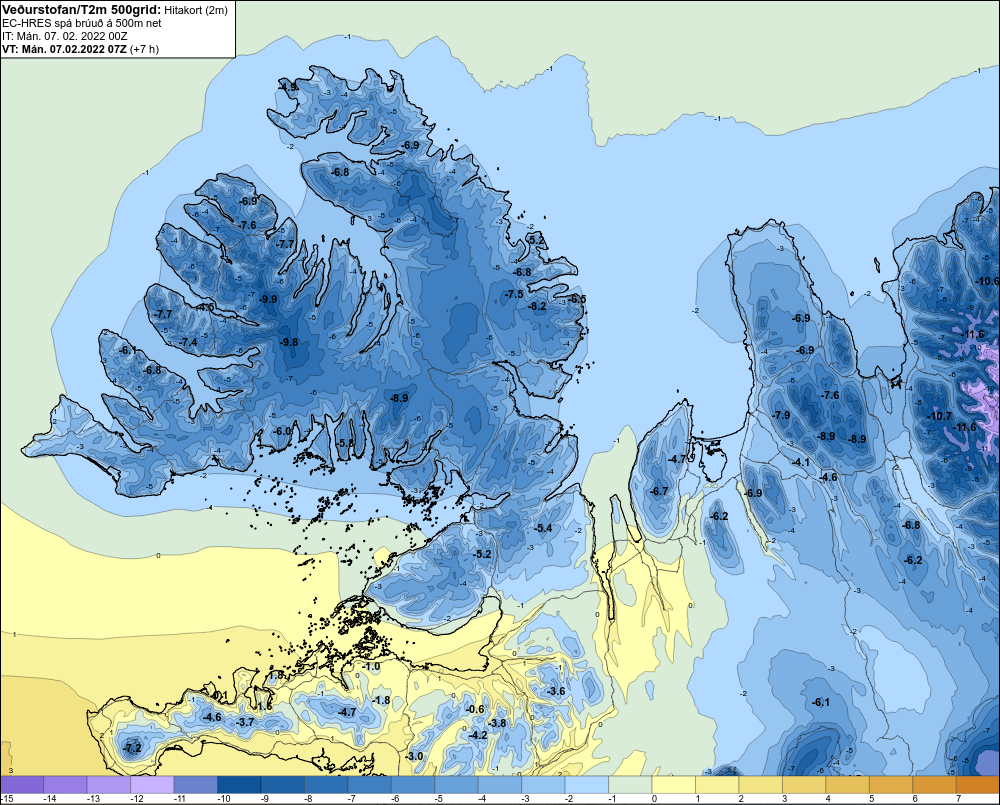
Task: Click the 'Veðurstofan/T2m 500grid:' title text
Action: [x=82, y=10]
